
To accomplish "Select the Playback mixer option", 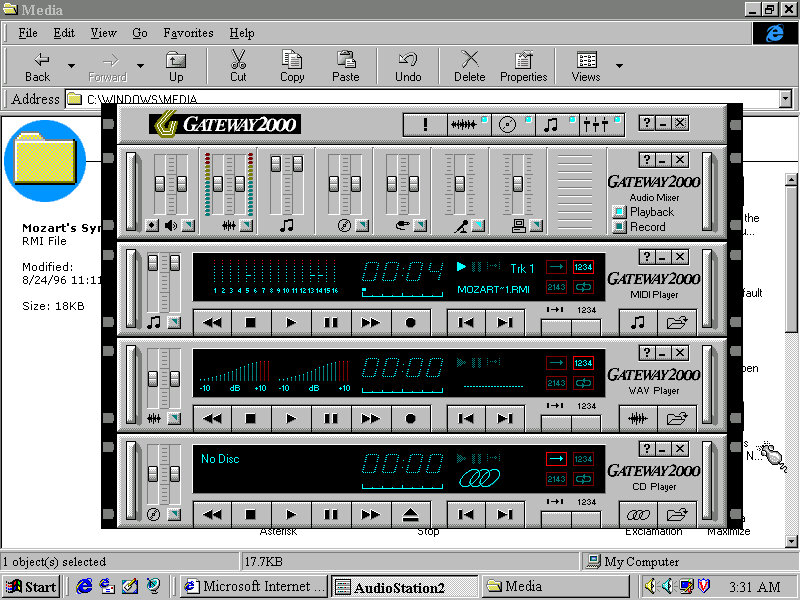I will pyautogui.click(x=619, y=212).
